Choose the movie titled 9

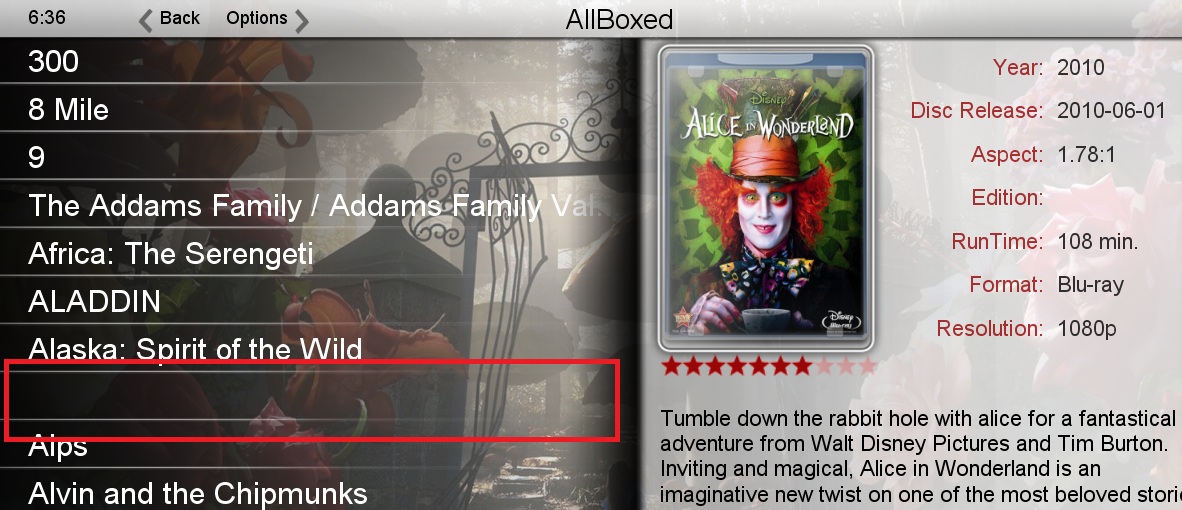pos(317,157)
